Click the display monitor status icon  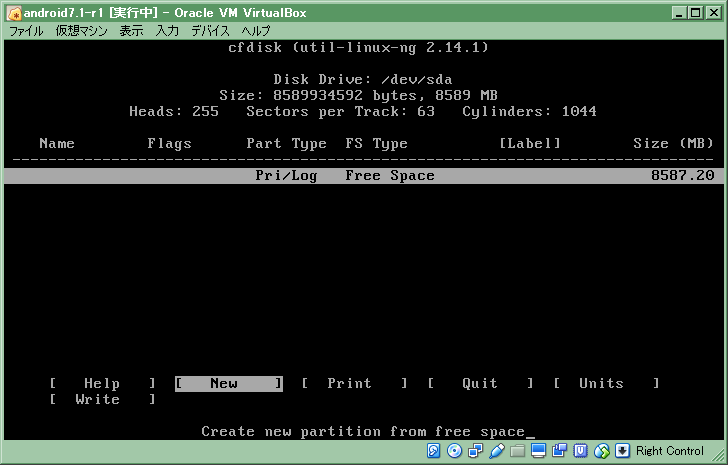539,451
